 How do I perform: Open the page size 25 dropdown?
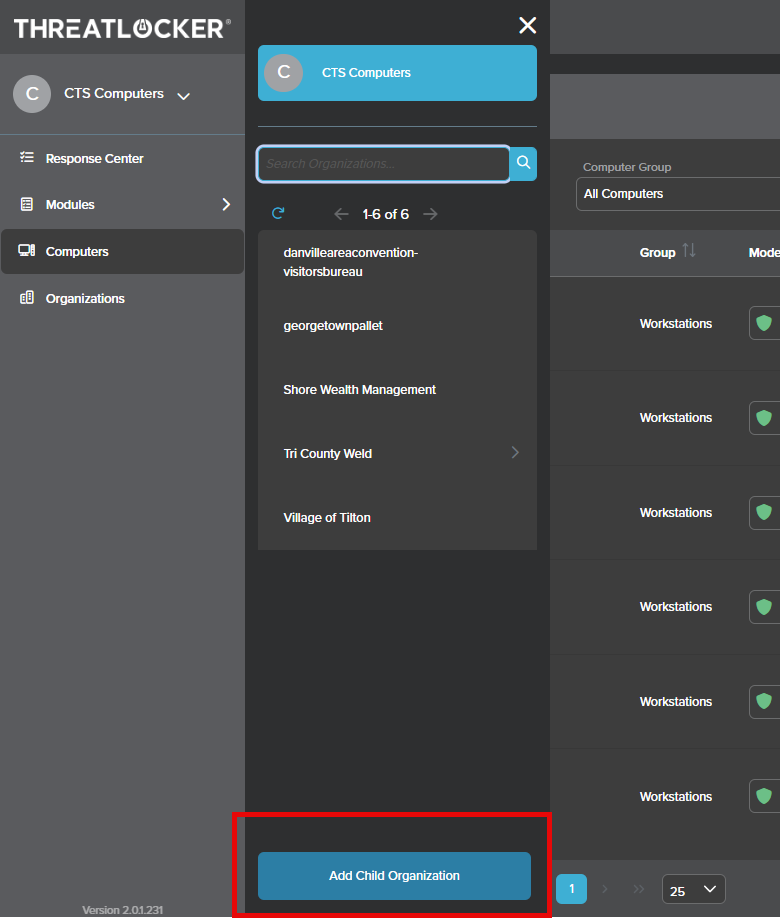pyautogui.click(x=694, y=889)
